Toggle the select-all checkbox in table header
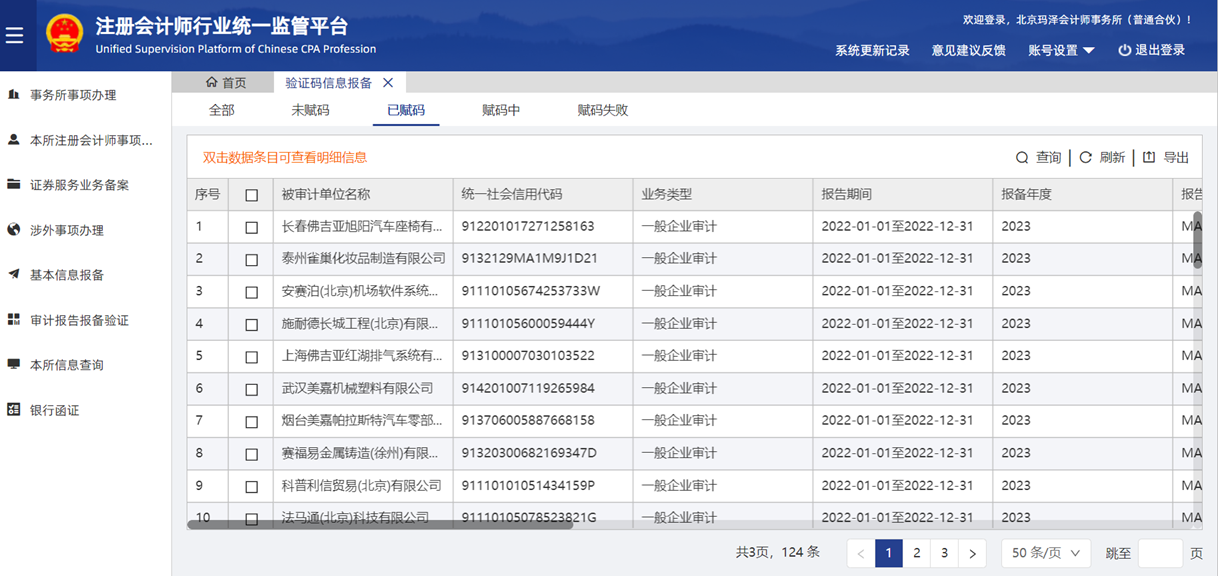The width and height of the screenshot is (1218, 576). [x=251, y=195]
